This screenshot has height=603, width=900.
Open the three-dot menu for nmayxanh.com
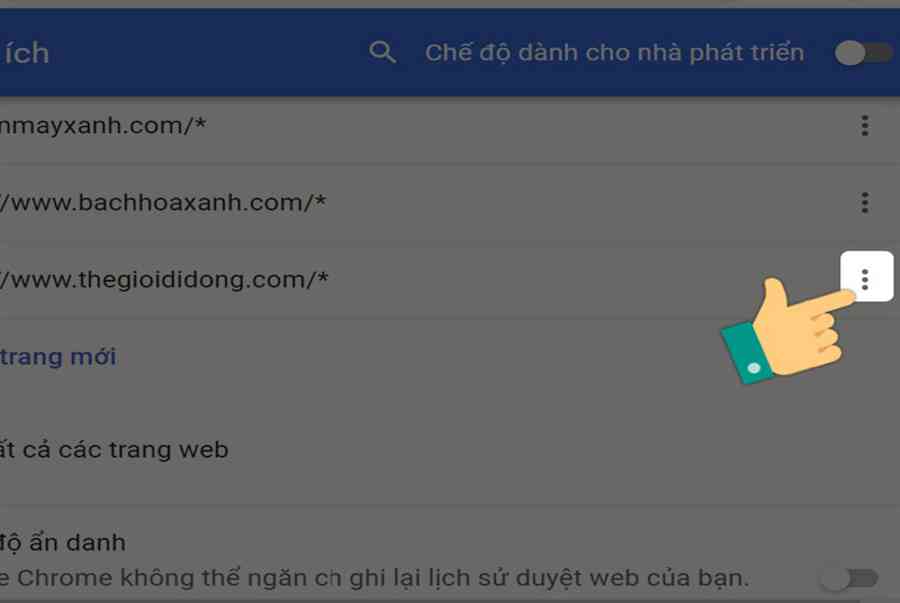[864, 126]
